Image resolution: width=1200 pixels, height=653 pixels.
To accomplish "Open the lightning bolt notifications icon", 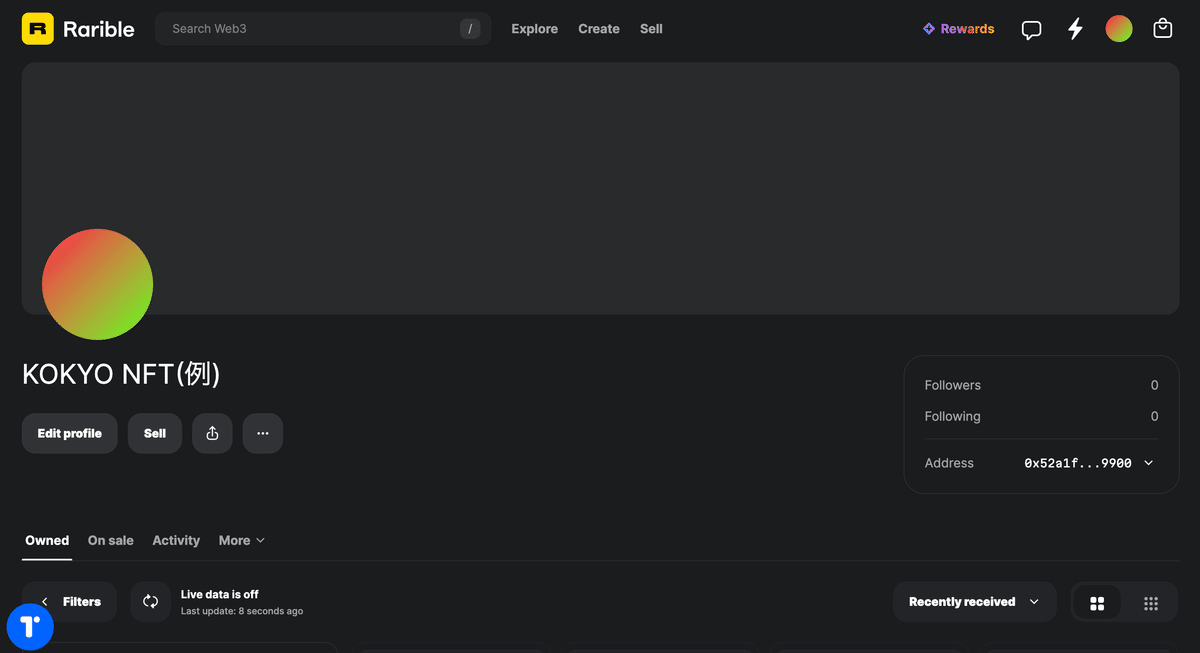I will coord(1075,29).
